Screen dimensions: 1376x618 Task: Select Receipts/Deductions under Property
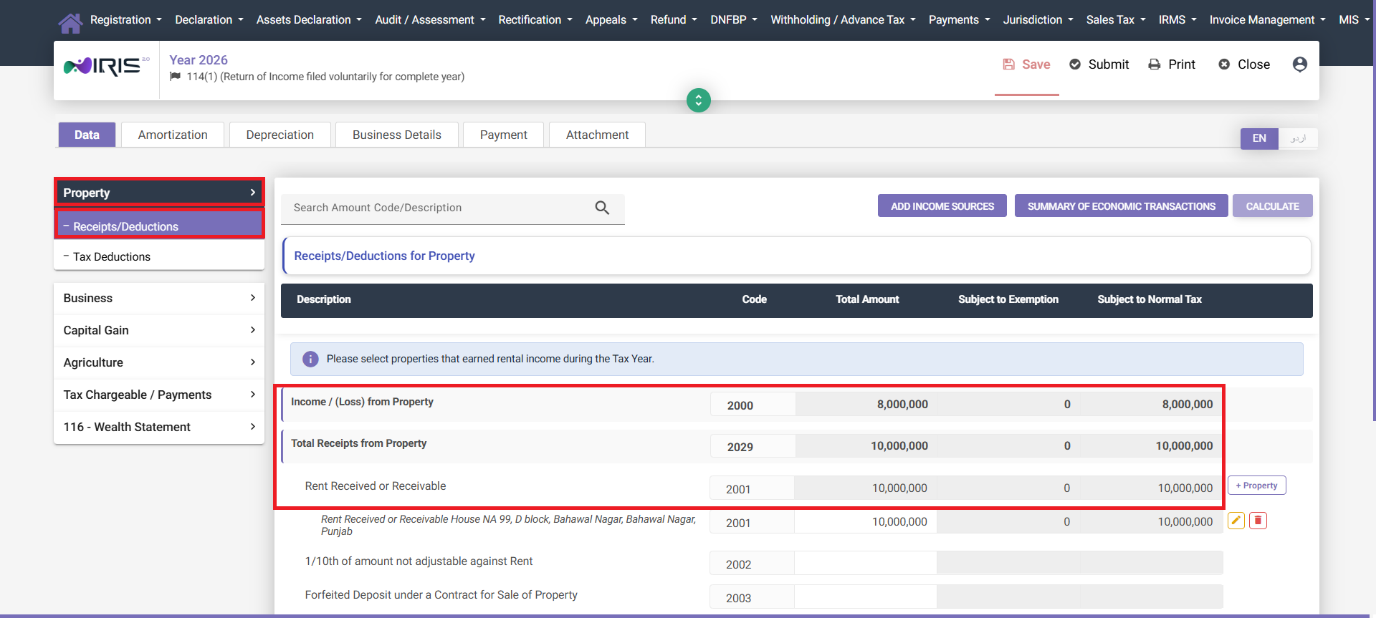coord(159,226)
